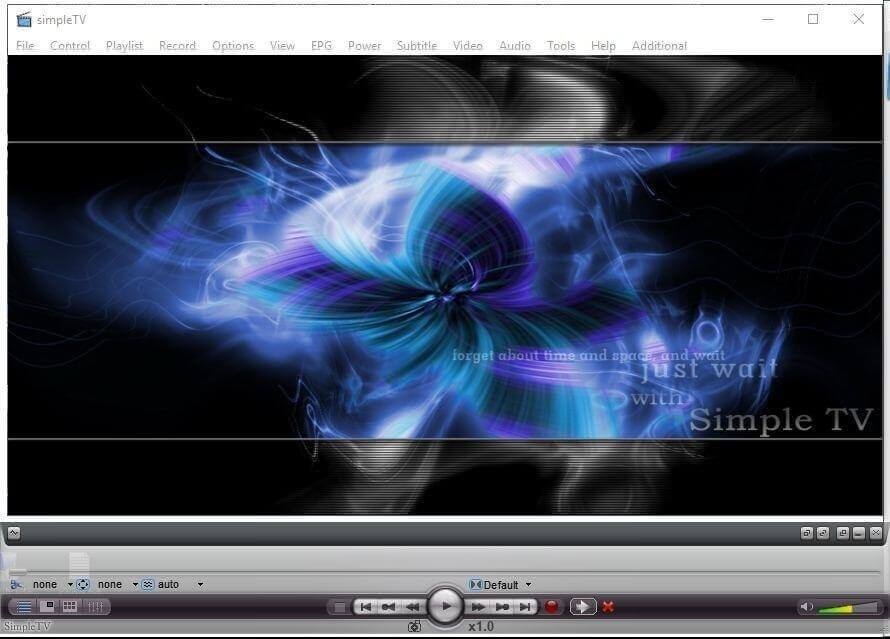
Task: Open the View menu
Action: pos(282,45)
